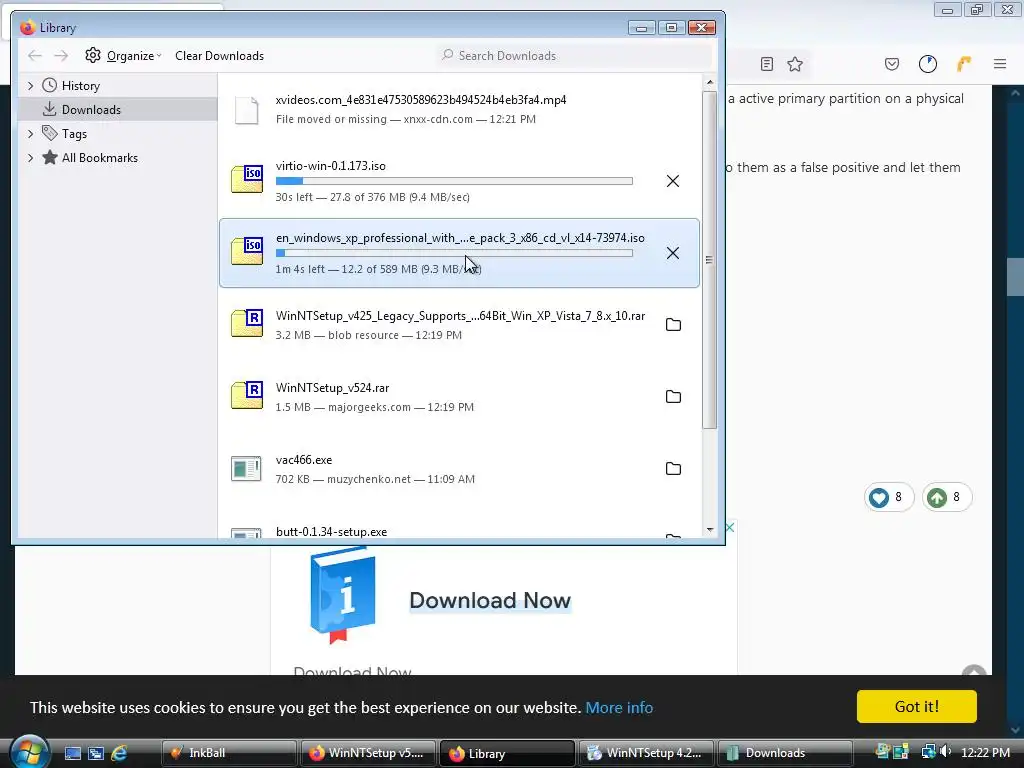Click the taskbar clock 12:22 PM

click(985, 753)
